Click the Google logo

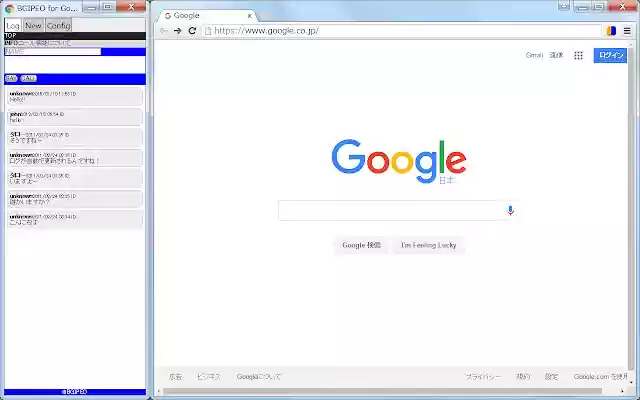point(399,161)
